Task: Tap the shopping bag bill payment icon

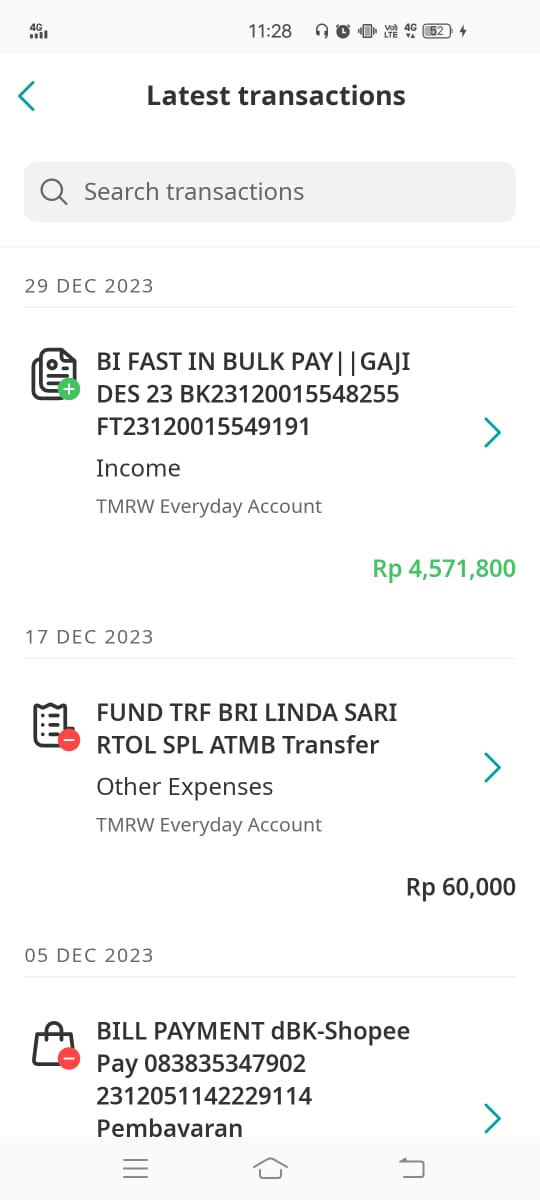Action: 54,1045
